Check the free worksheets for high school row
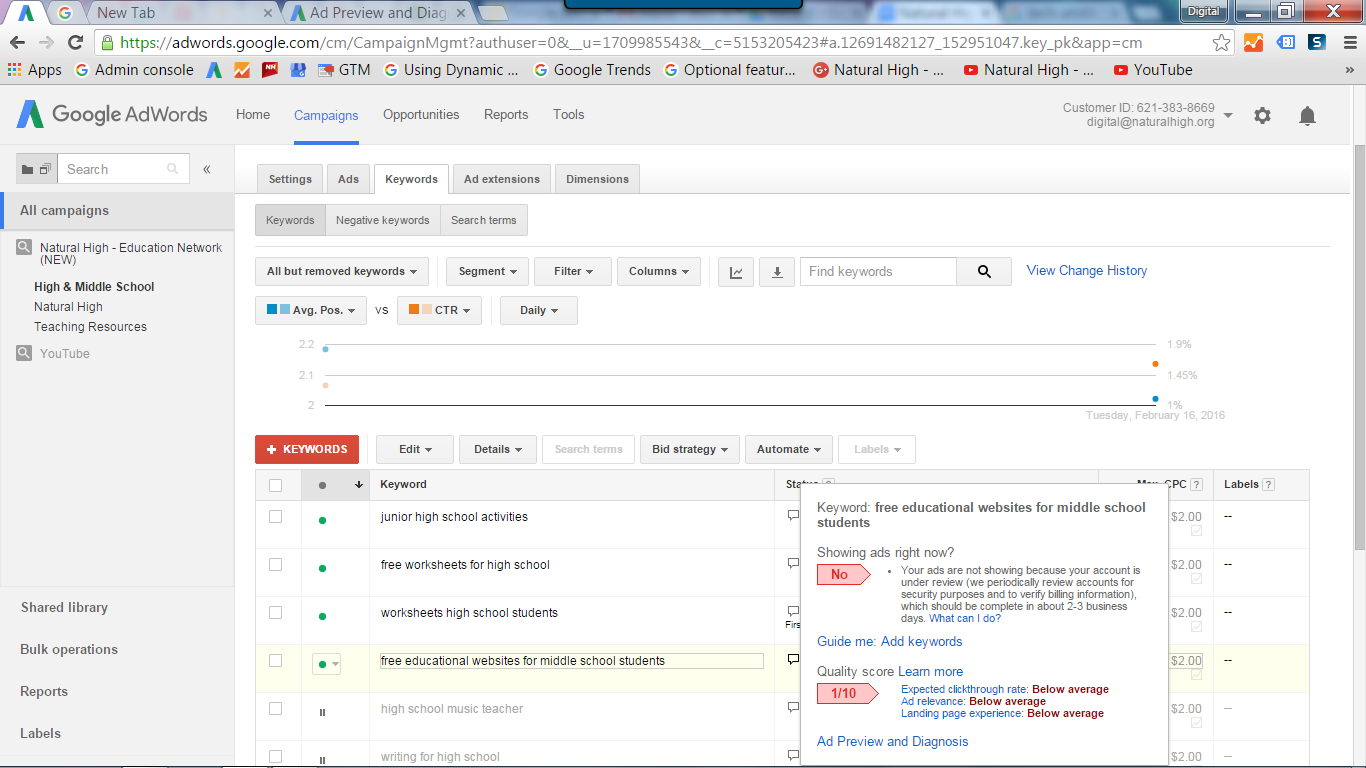 point(276,565)
